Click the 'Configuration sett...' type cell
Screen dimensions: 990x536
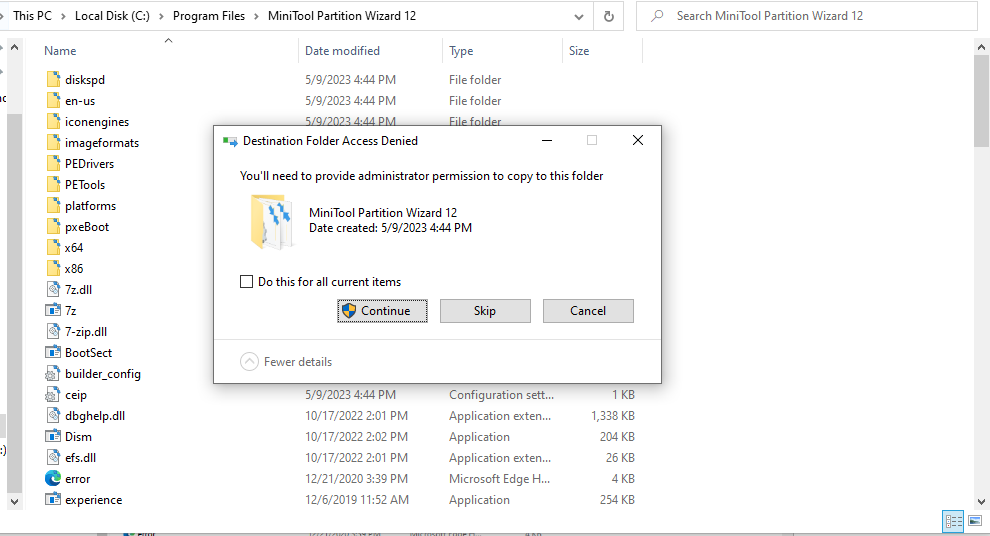(x=501, y=395)
